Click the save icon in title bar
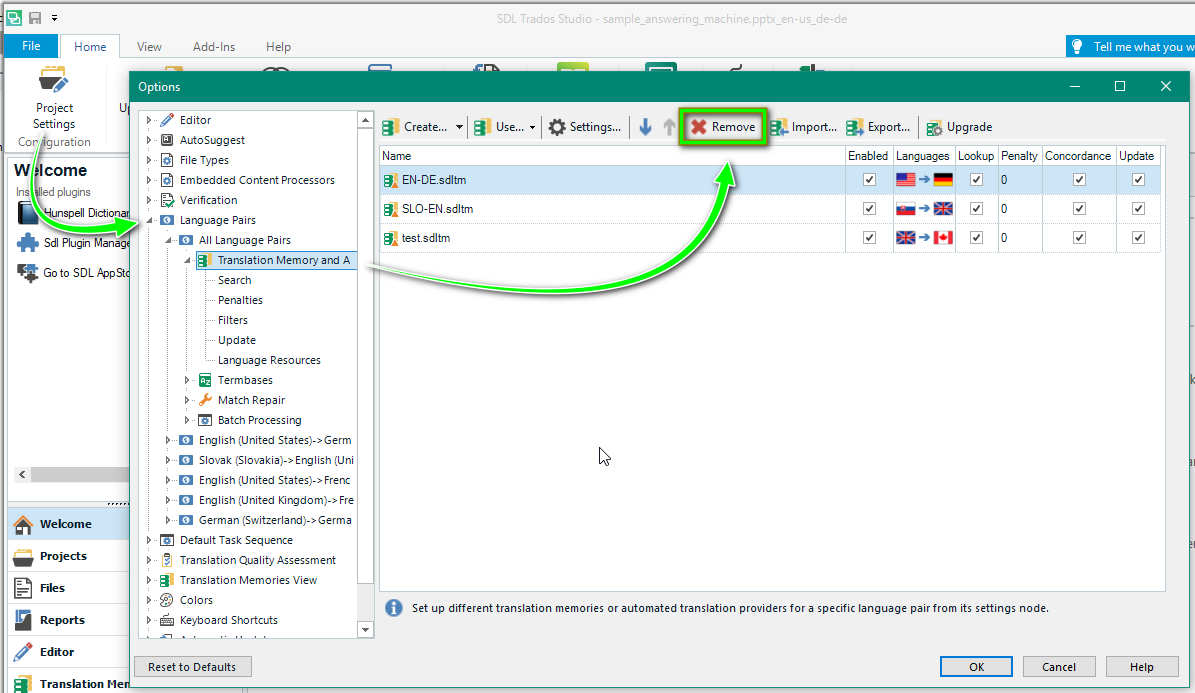 35,18
